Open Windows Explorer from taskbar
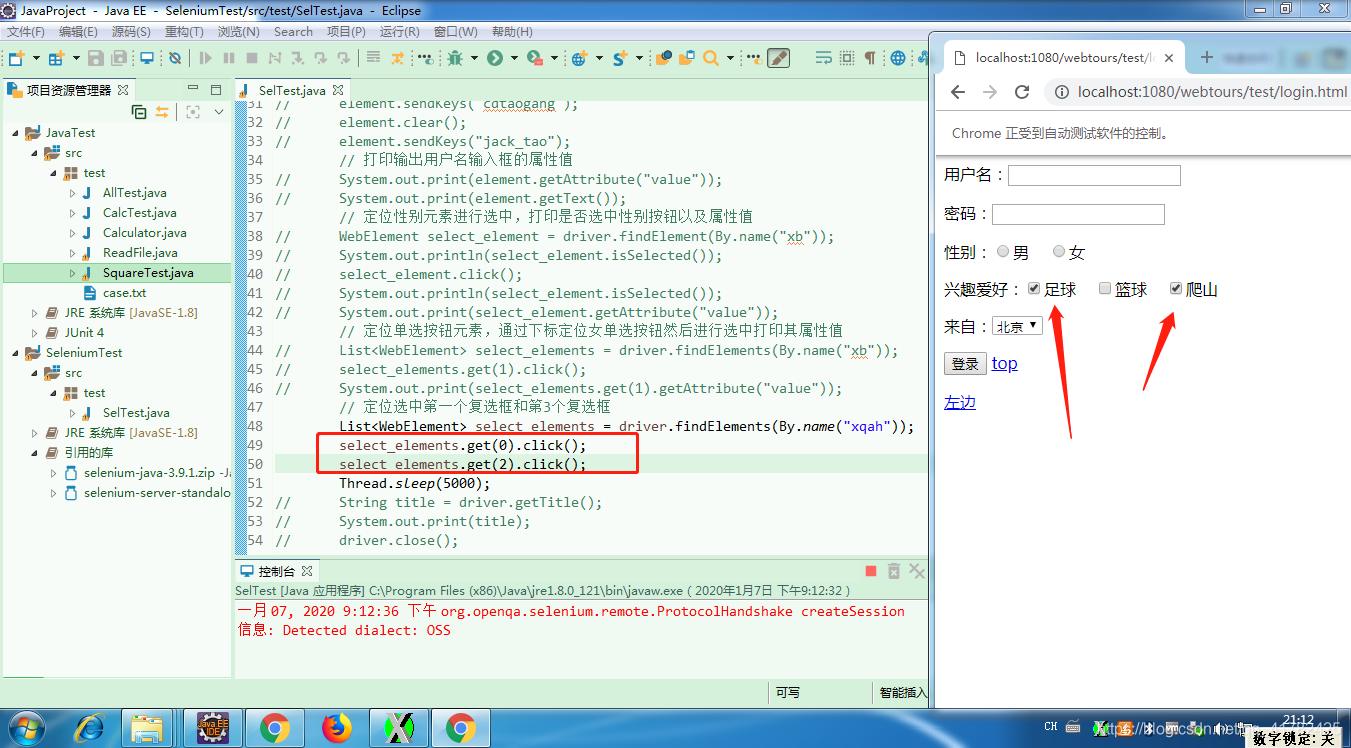Viewport: 1351px width, 748px height. [148, 729]
